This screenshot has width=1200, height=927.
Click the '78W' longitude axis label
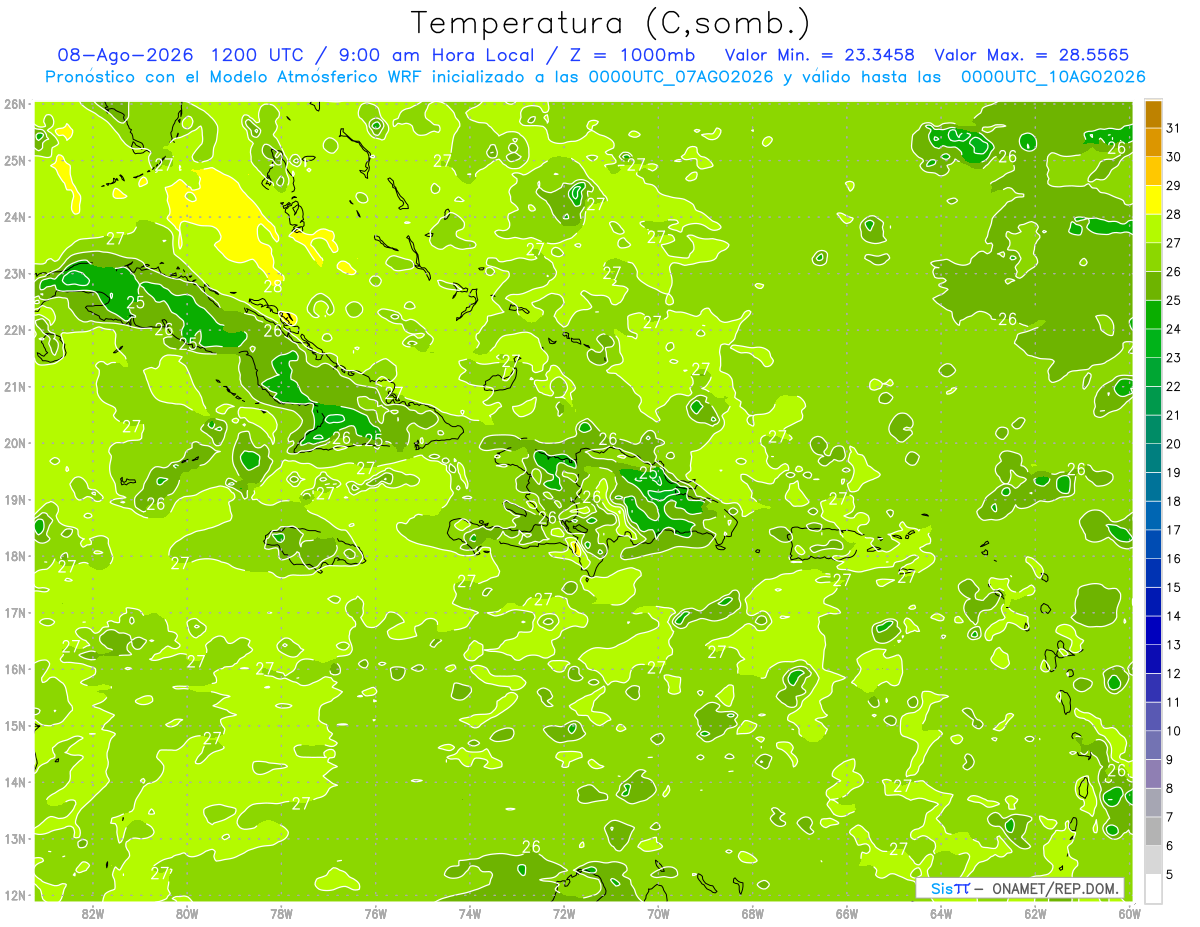(281, 913)
